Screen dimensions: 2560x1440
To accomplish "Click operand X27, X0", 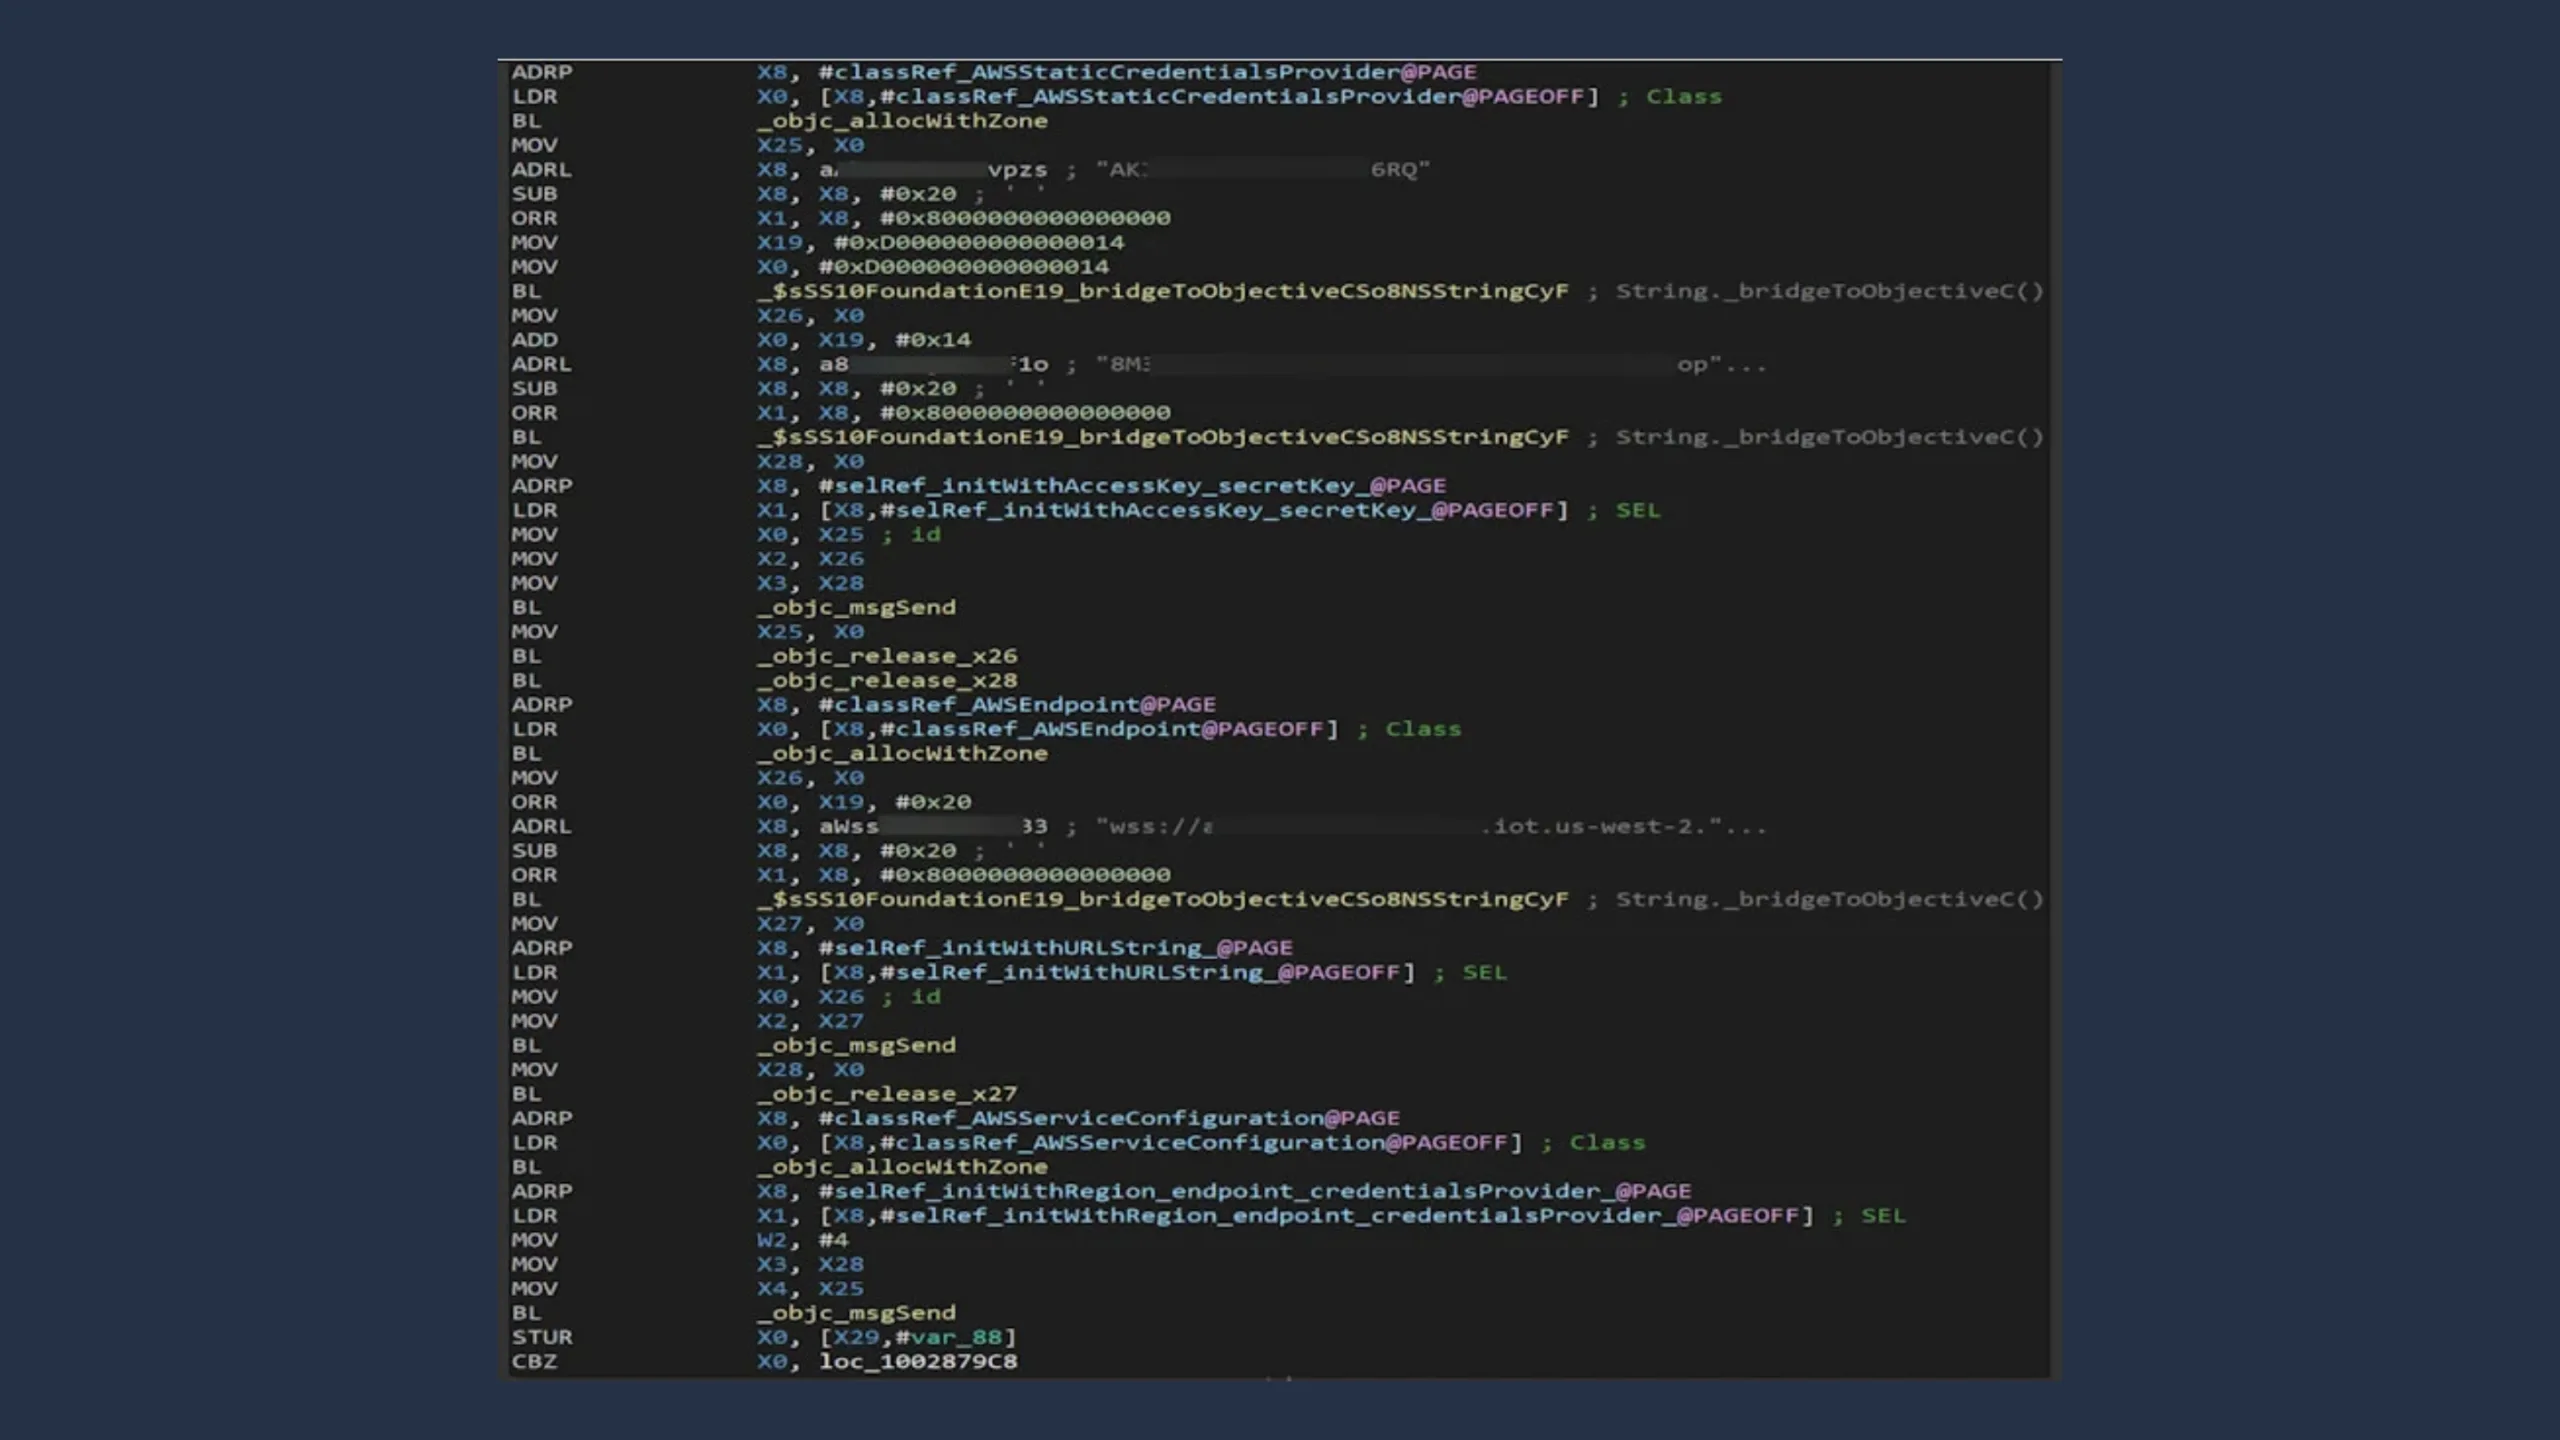I will coord(810,924).
